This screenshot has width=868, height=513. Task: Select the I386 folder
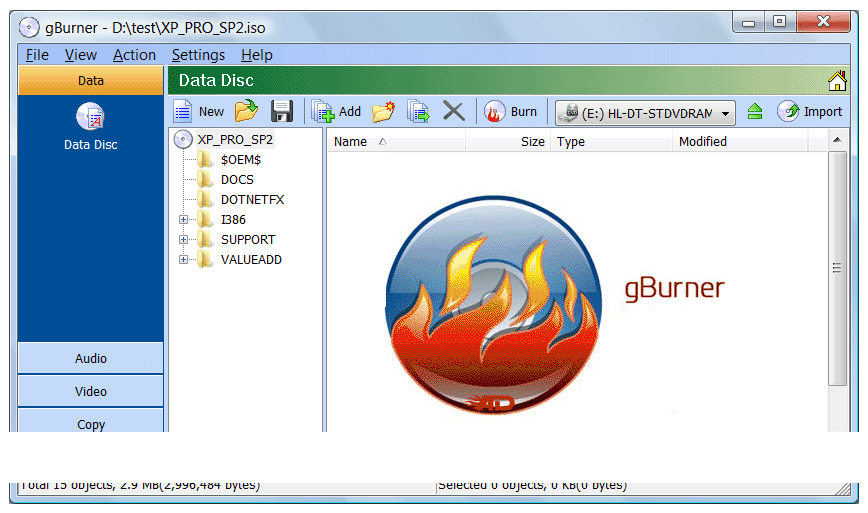[x=233, y=219]
